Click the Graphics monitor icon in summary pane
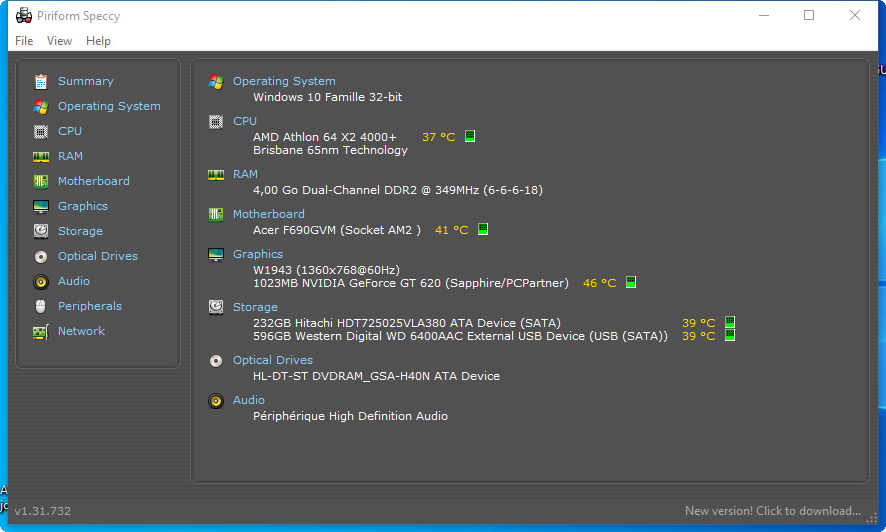Viewport: 886px width, 532px height. (216, 255)
